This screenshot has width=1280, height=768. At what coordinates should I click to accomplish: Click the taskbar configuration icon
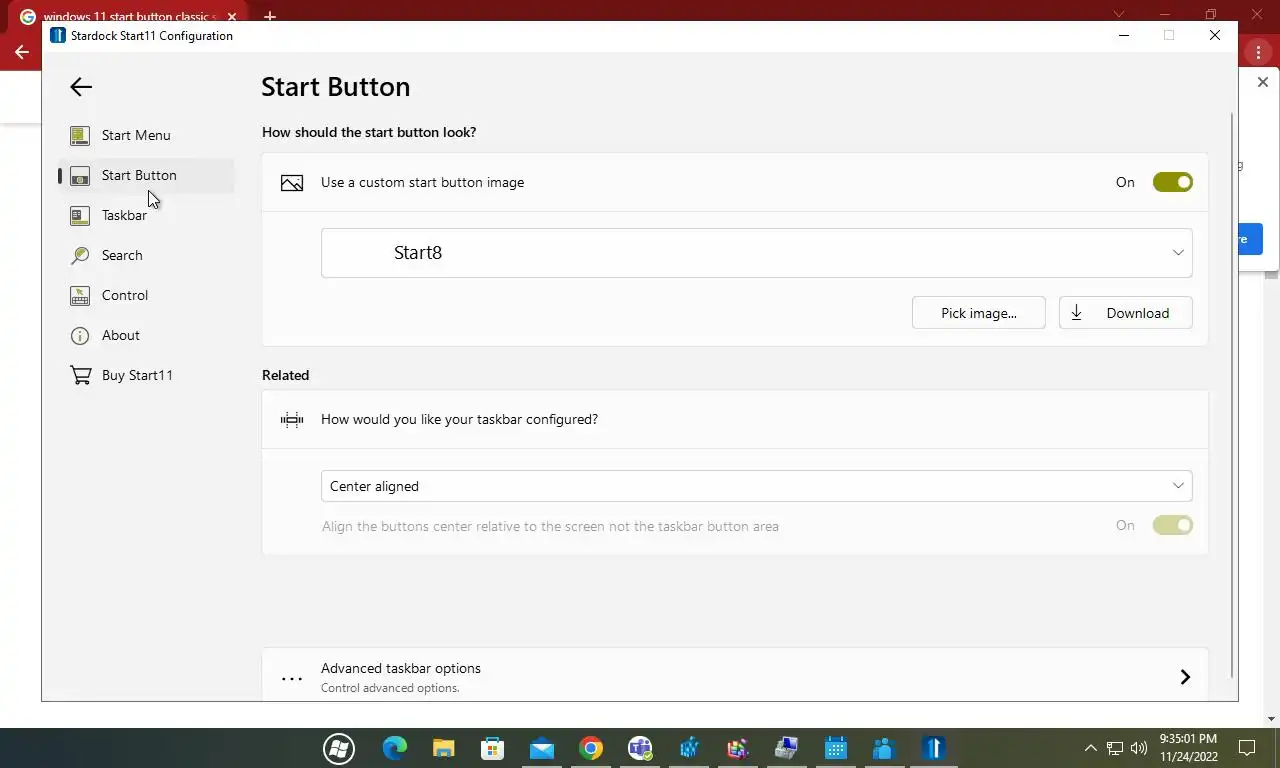[x=291, y=420]
